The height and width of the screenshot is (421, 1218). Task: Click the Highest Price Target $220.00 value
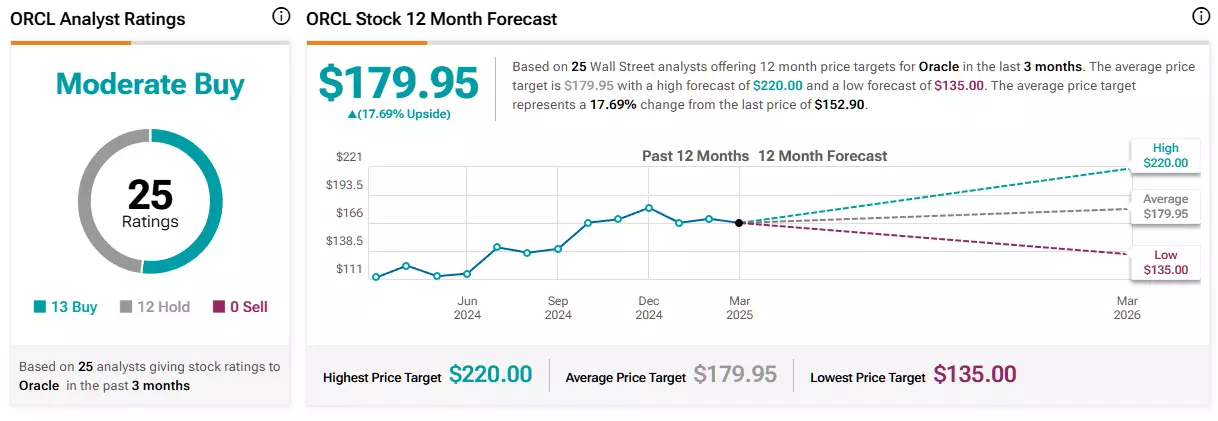coord(490,375)
